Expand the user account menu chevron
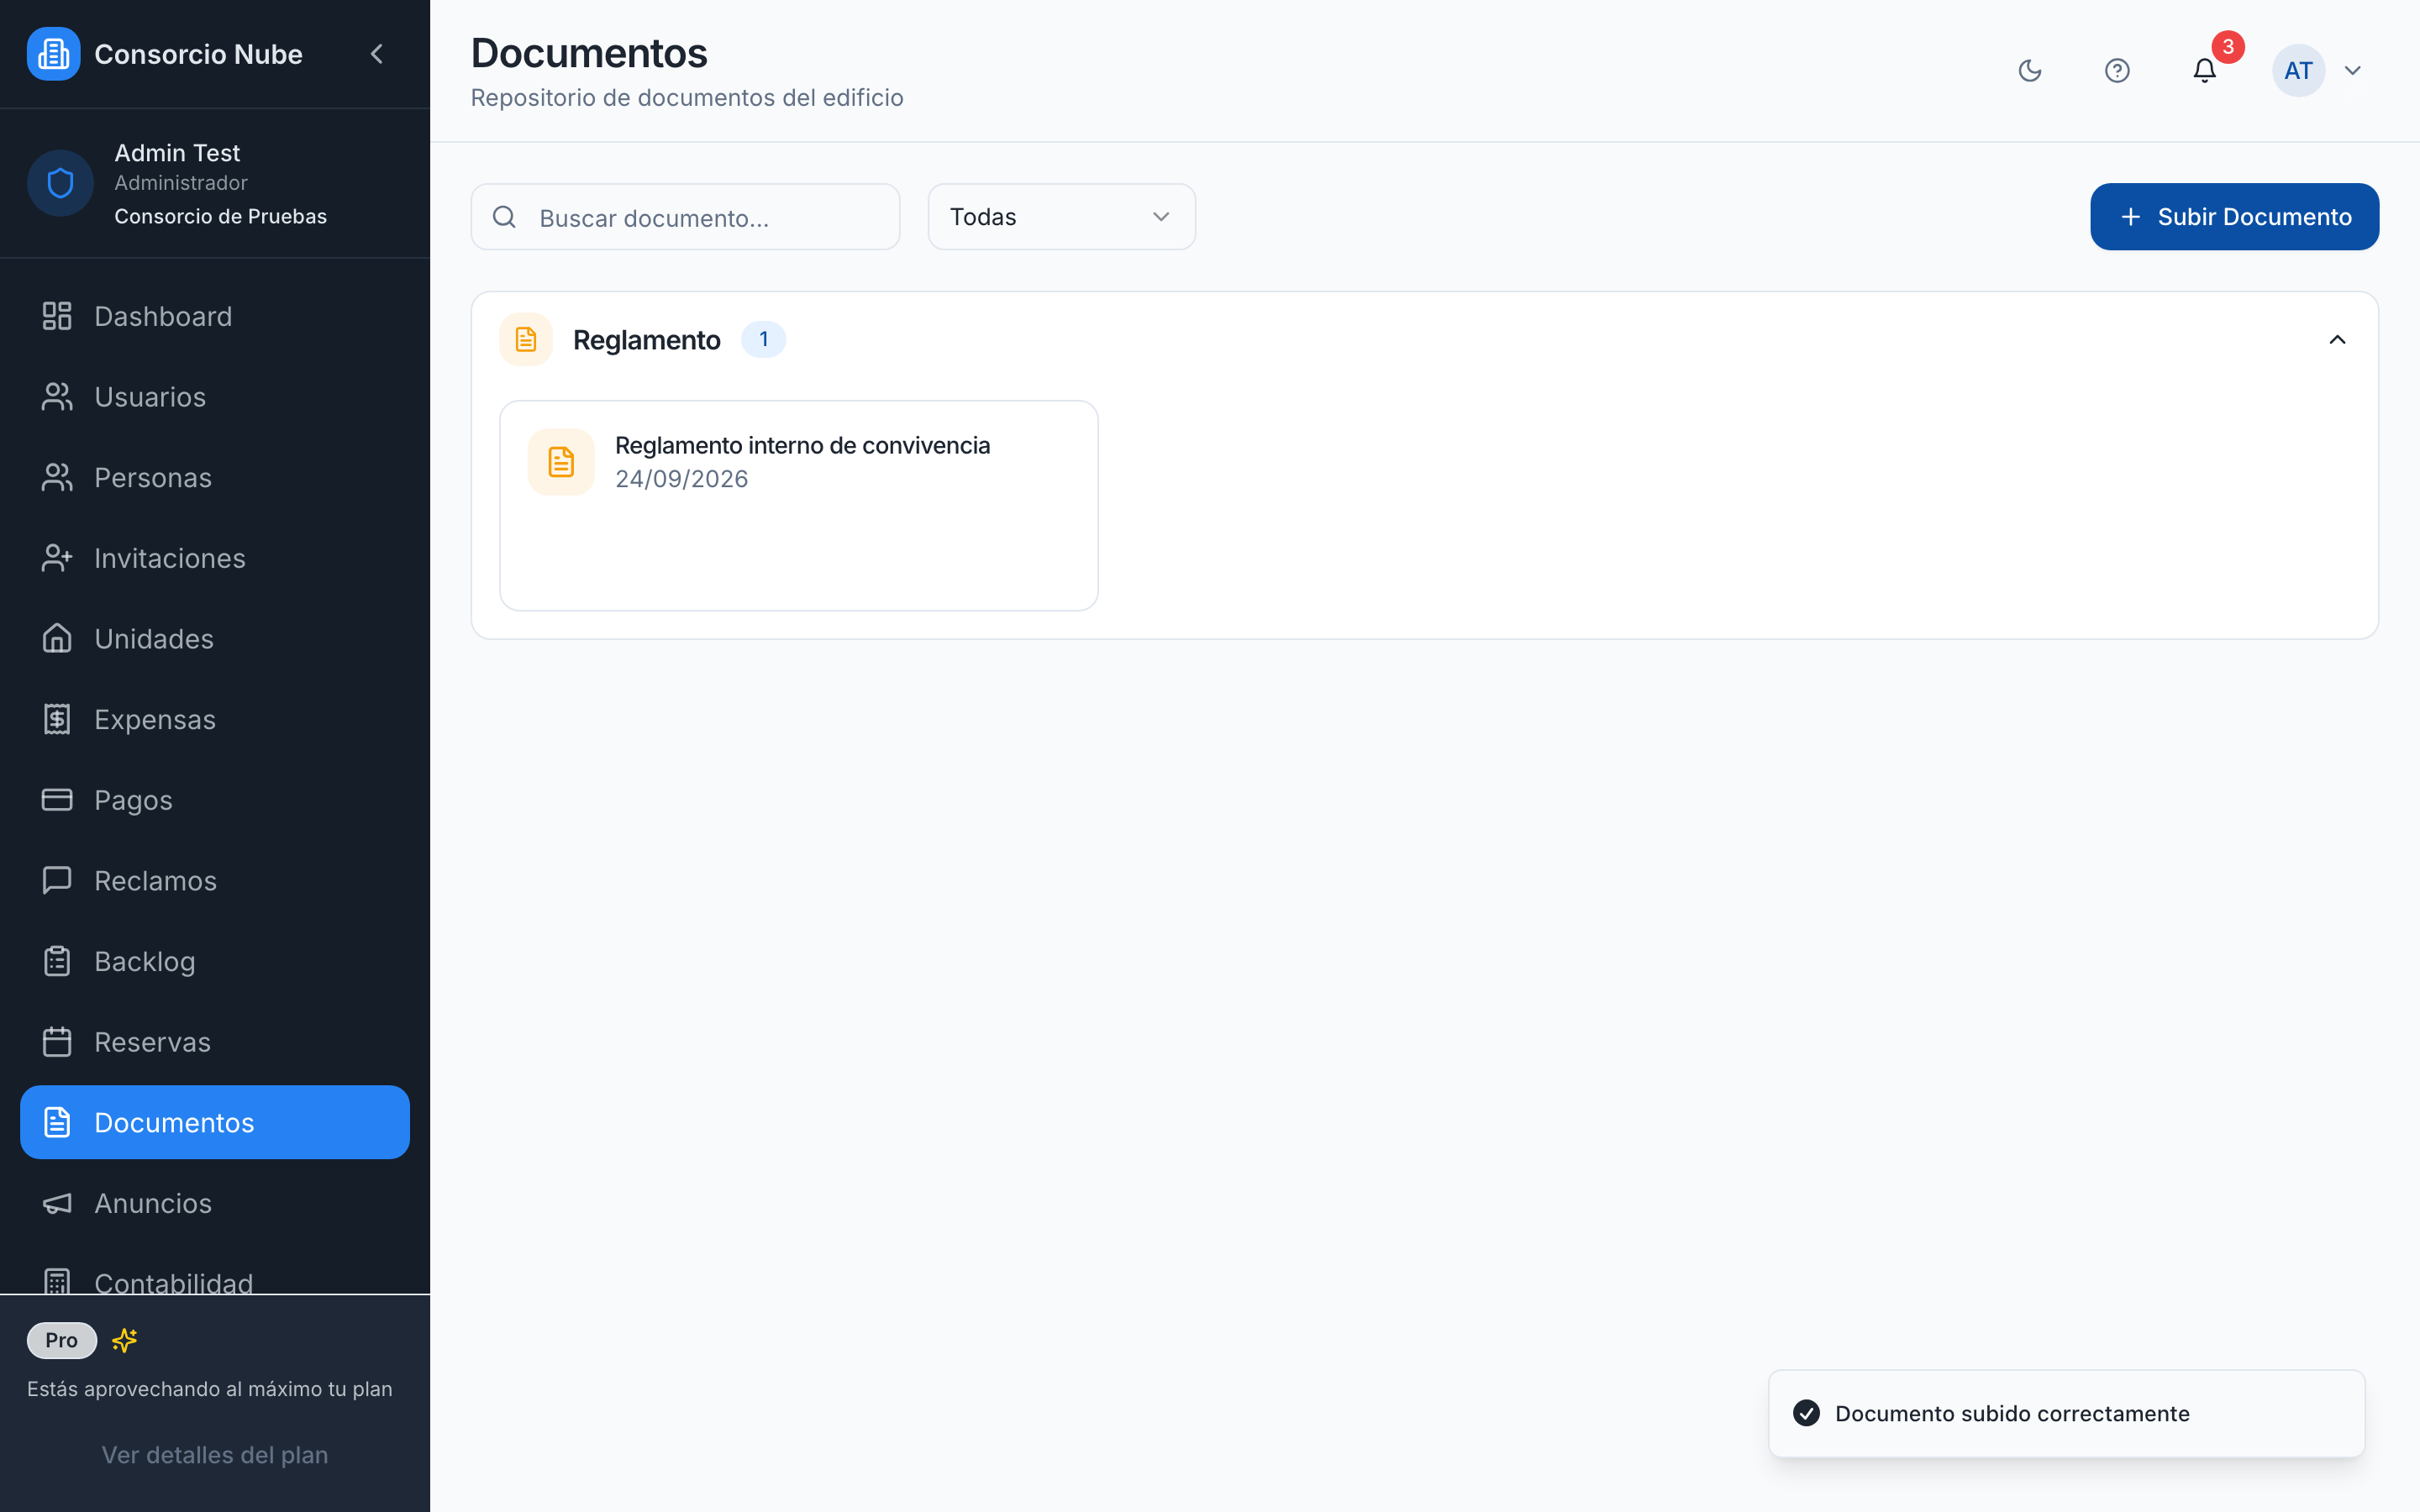Image resolution: width=2420 pixels, height=1512 pixels. tap(2353, 70)
